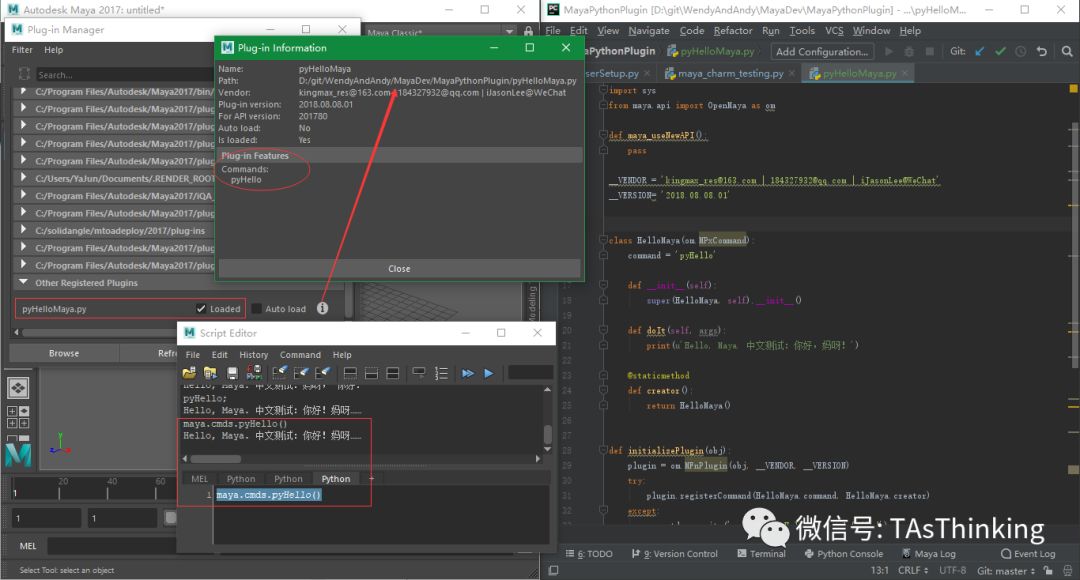Image resolution: width=1080 pixels, height=580 pixels.
Task: Open History menu in Script Editor
Action: pos(253,355)
